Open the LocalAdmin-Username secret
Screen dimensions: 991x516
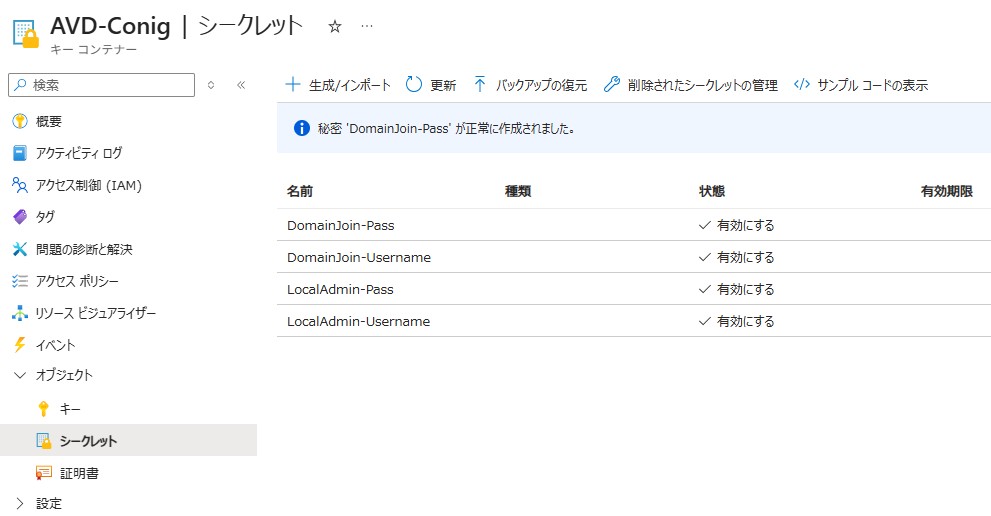(358, 321)
